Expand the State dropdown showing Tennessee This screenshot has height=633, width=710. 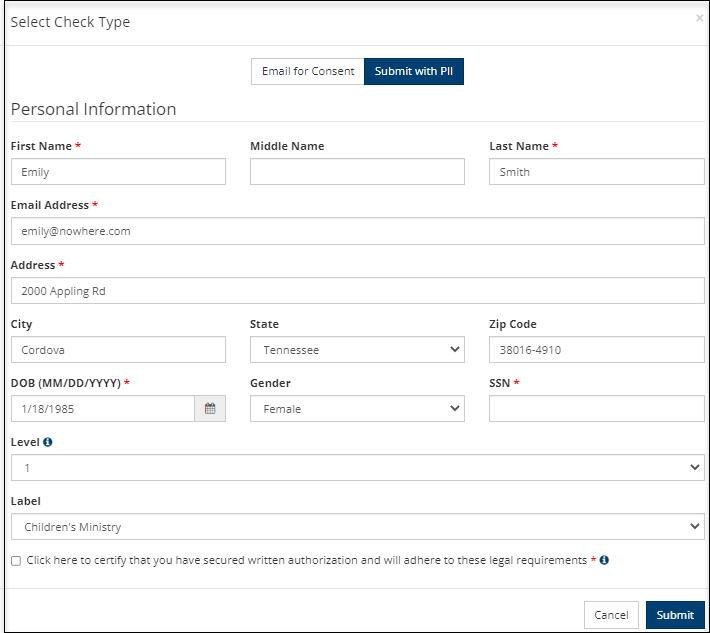357,350
